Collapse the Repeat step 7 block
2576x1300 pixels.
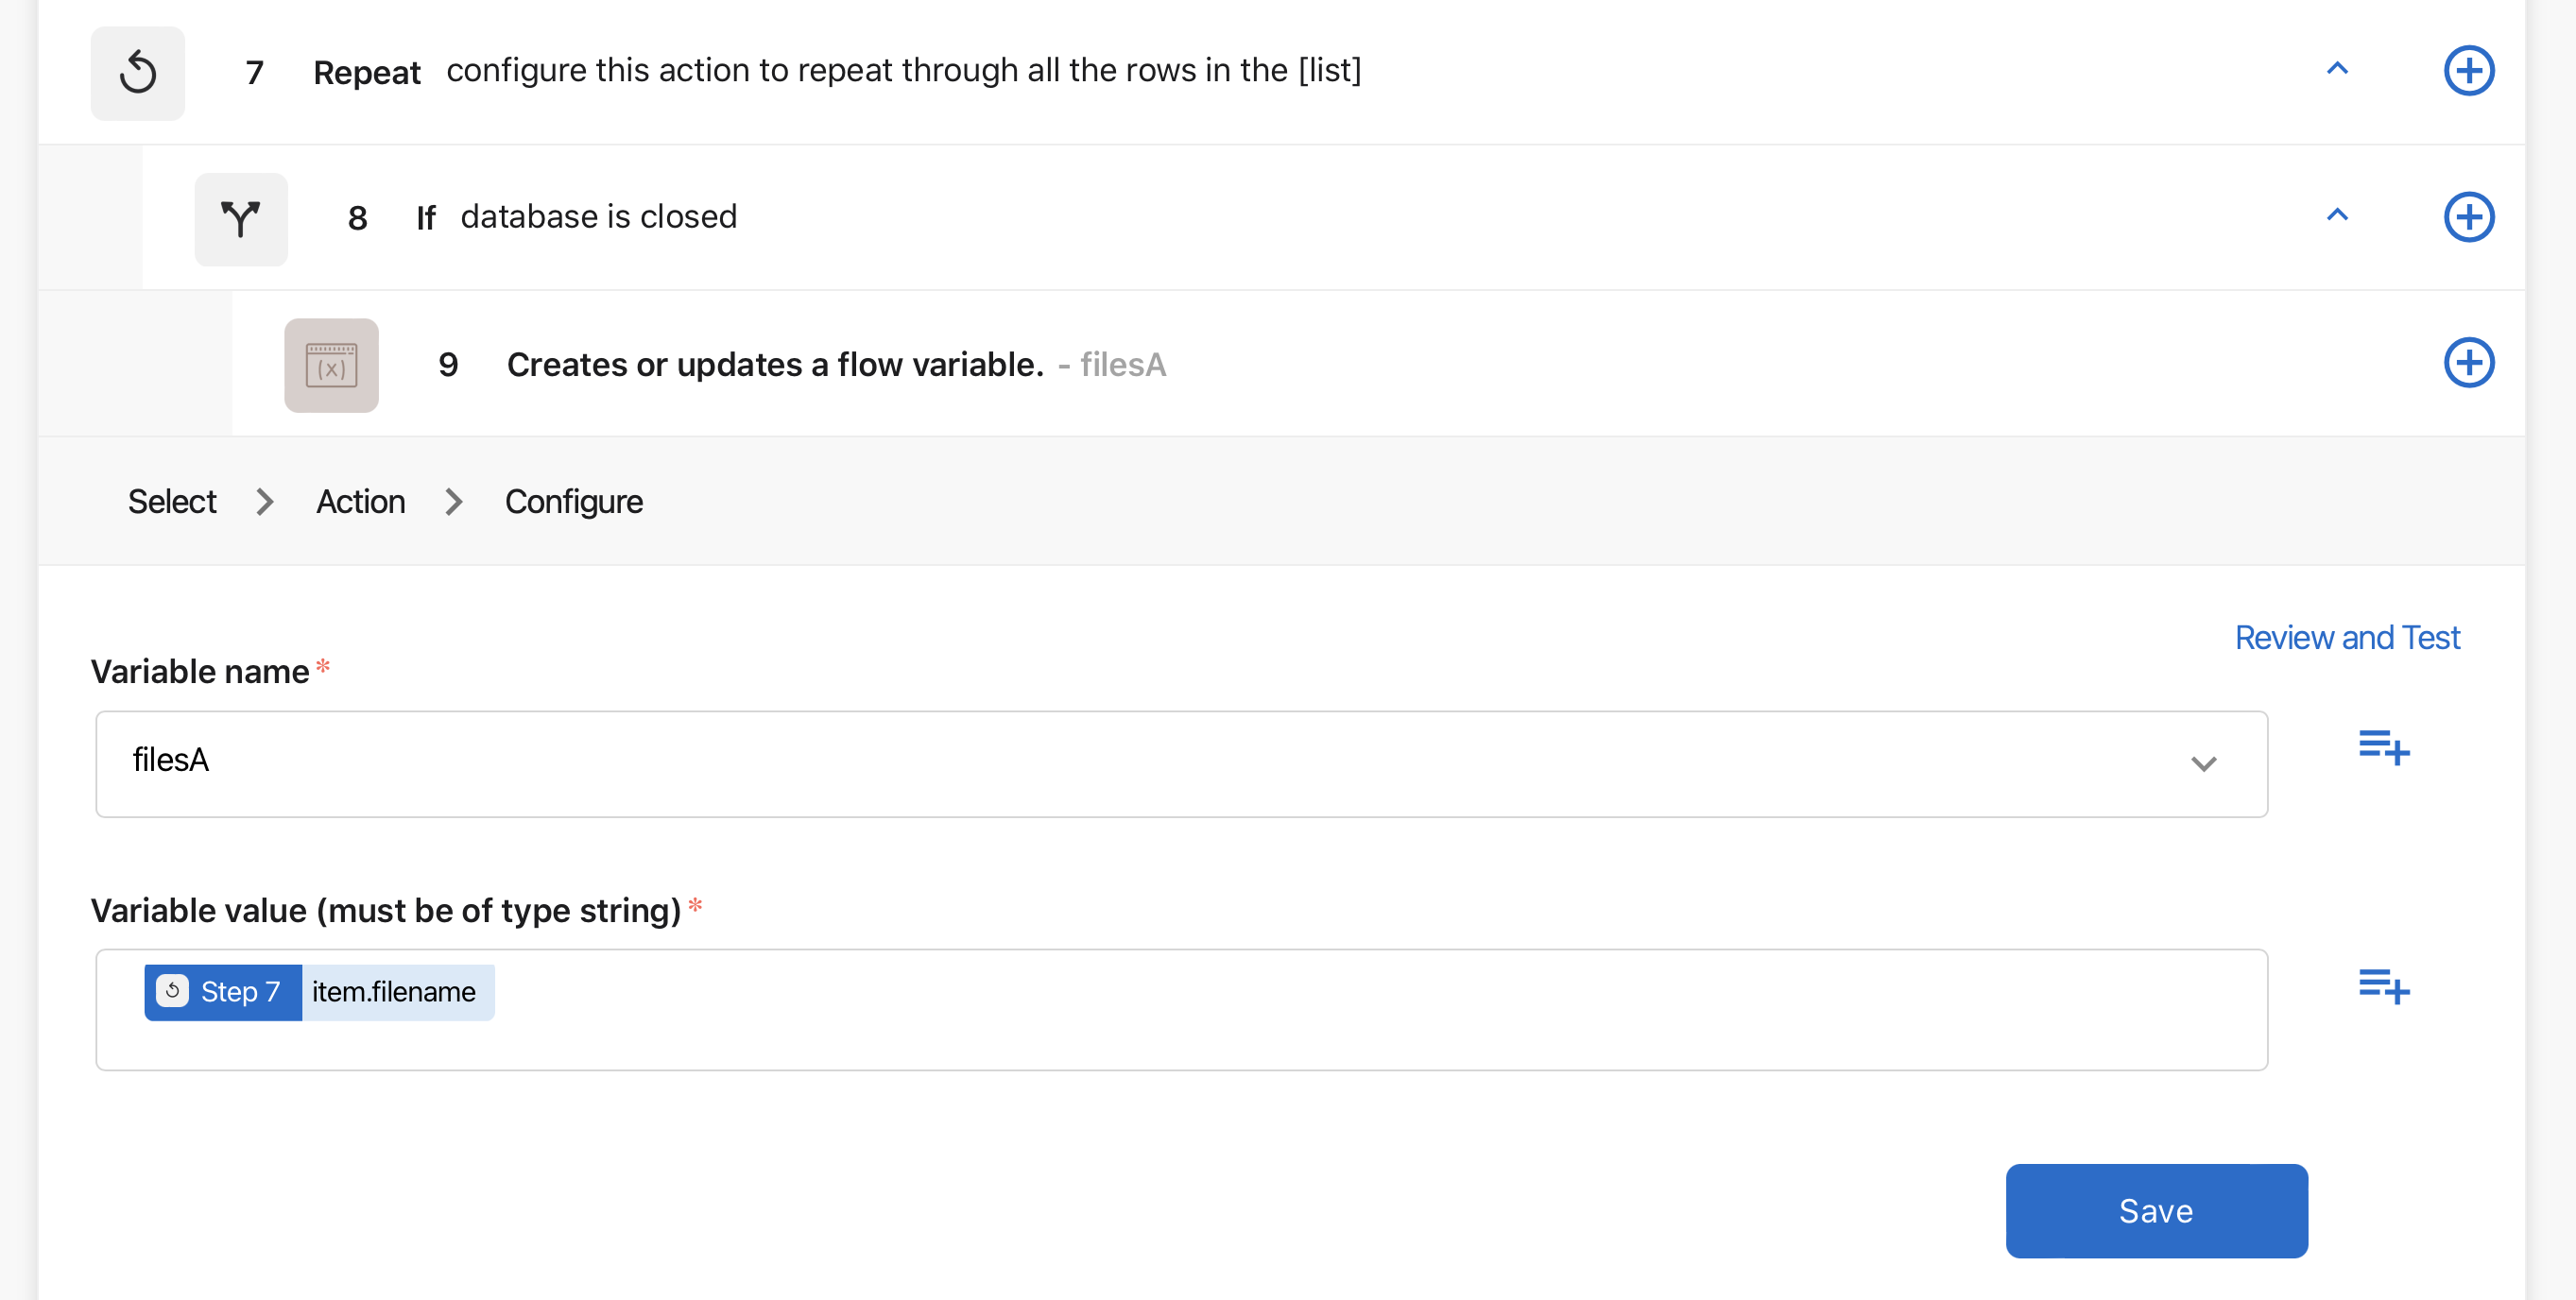tap(2337, 69)
